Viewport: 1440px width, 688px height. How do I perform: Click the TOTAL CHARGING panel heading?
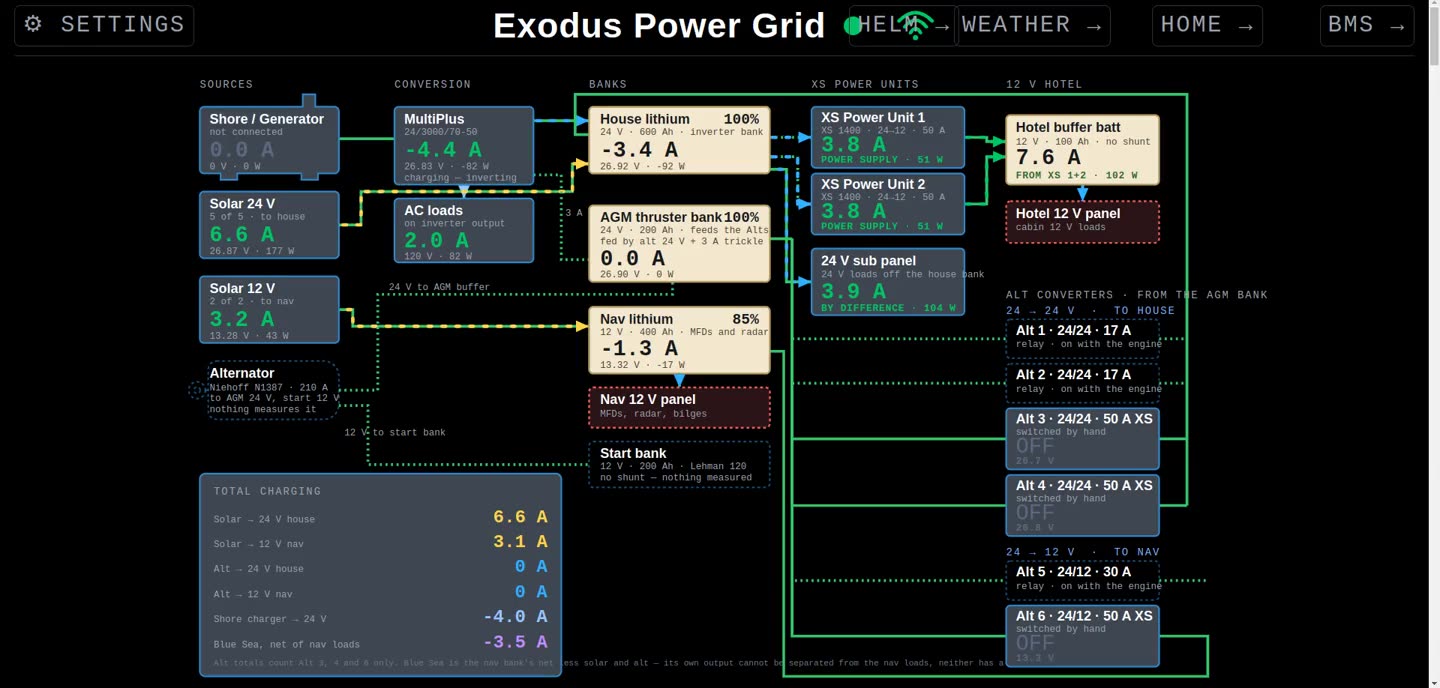[x=267, y=491]
